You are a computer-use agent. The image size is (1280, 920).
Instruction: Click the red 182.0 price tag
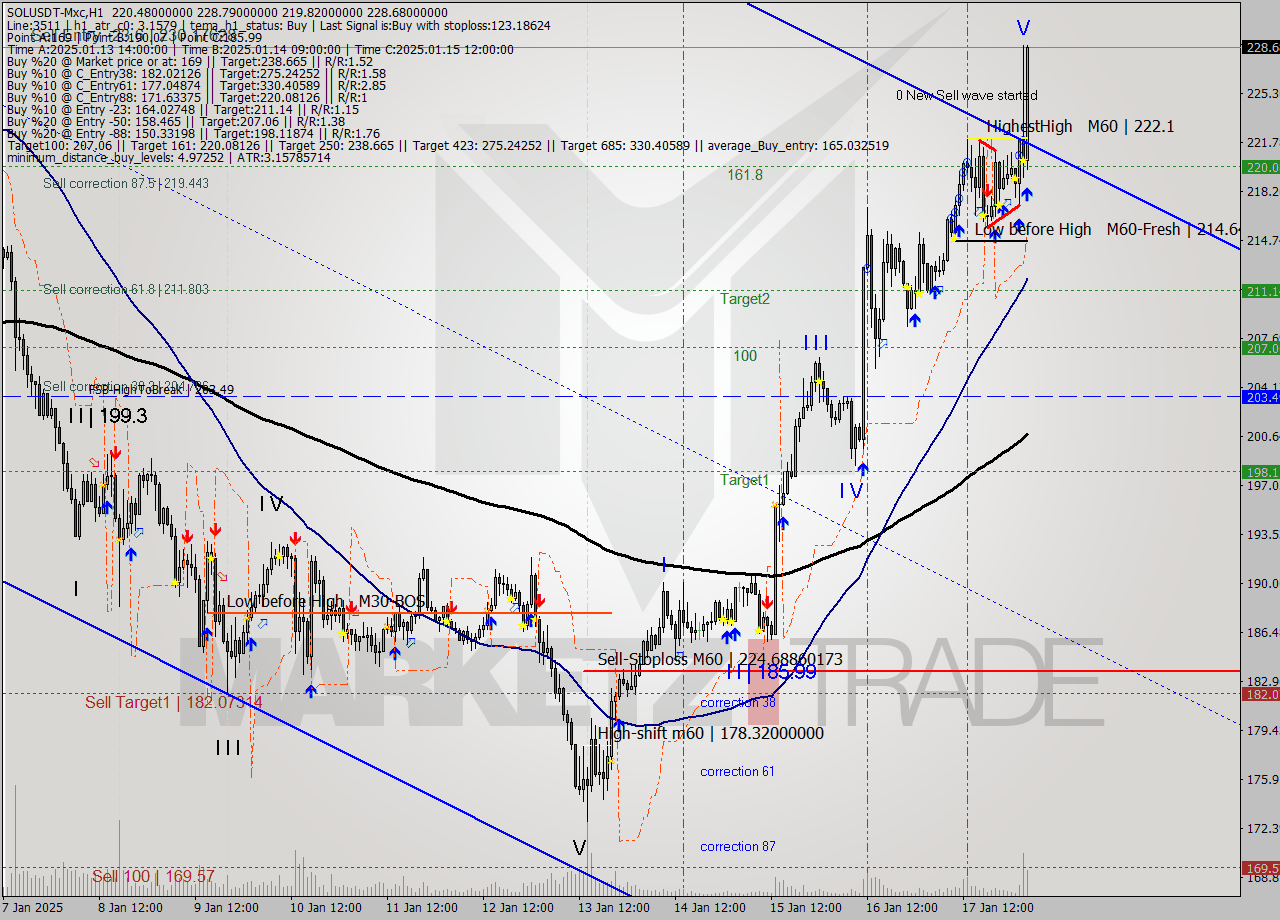coord(1260,693)
